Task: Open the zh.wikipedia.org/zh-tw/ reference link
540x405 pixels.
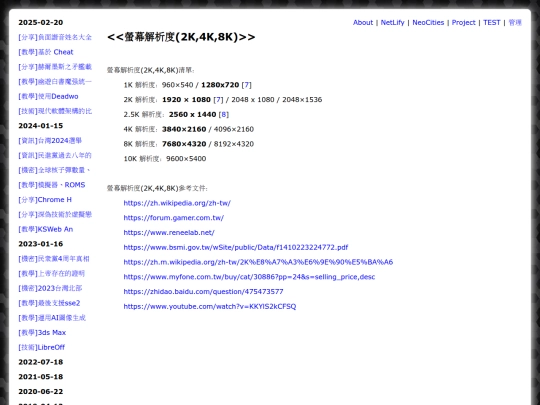Action: [x=177, y=203]
